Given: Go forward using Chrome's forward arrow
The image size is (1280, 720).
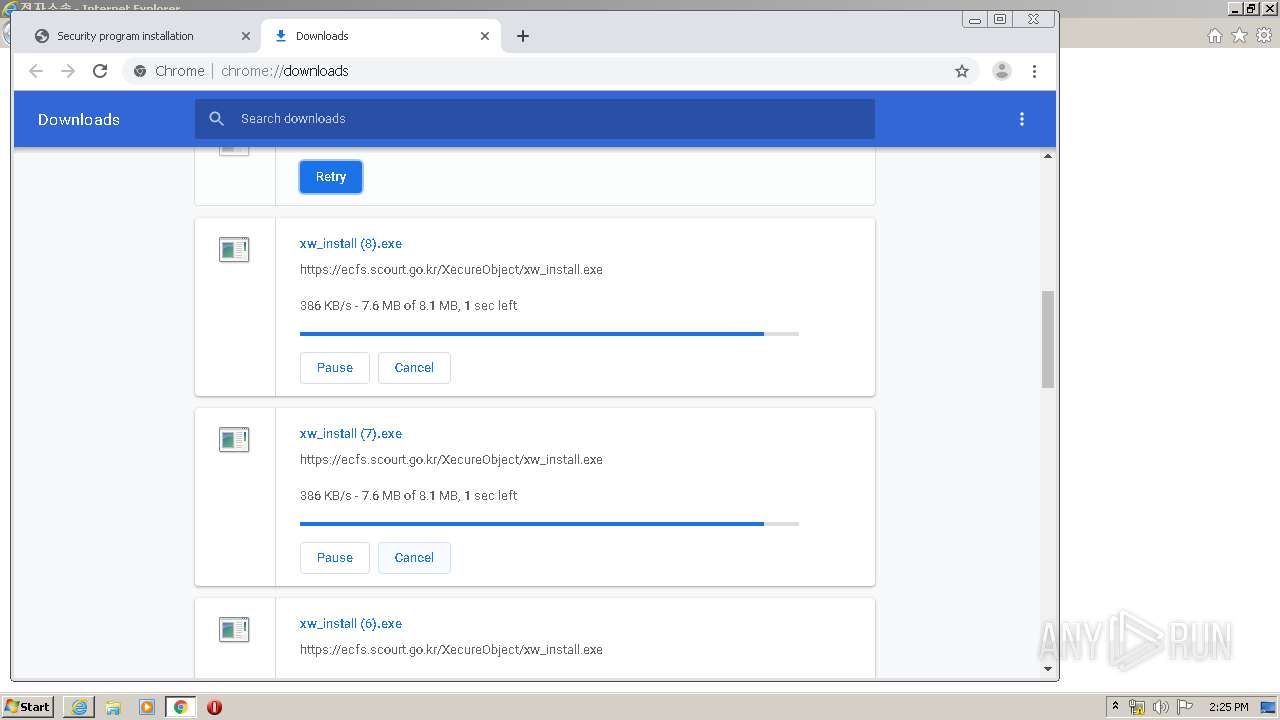Looking at the screenshot, I should pos(68,71).
